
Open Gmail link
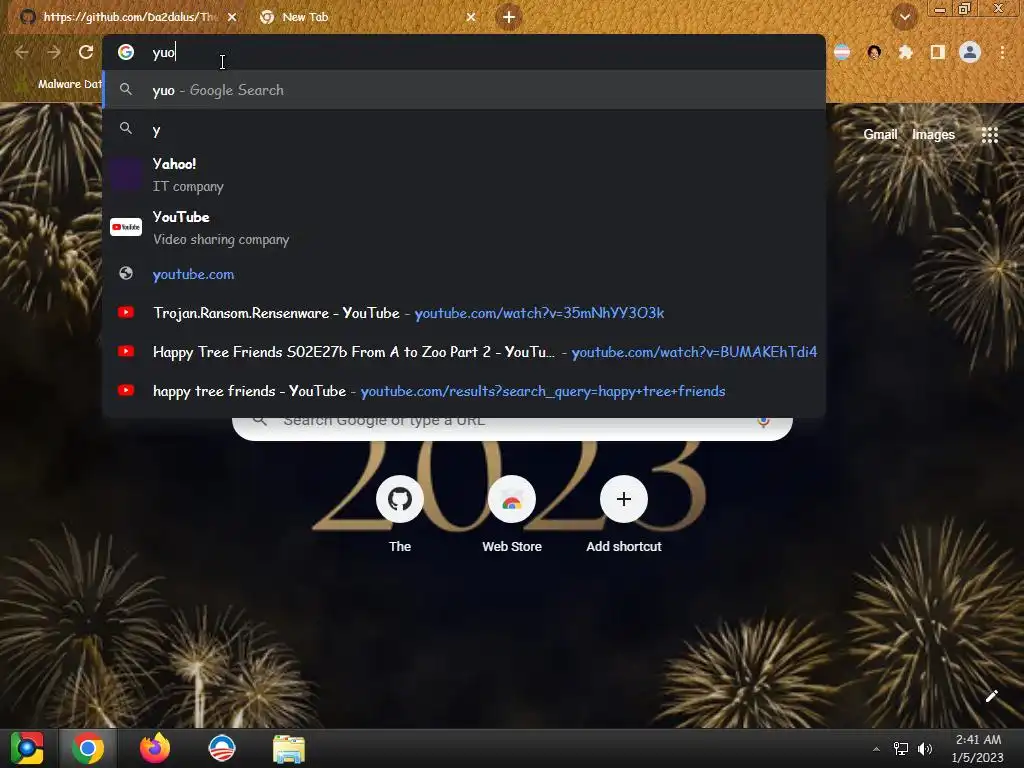880,135
